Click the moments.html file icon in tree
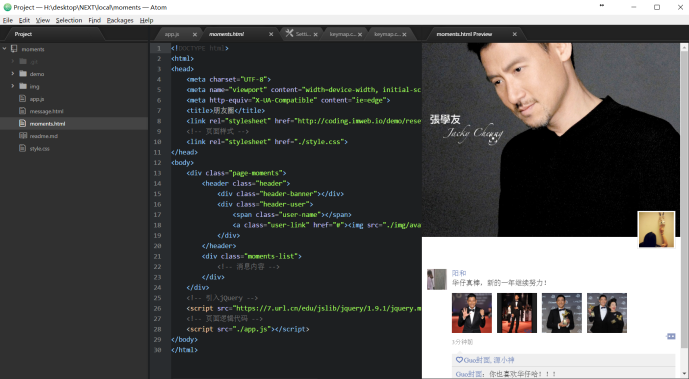Screen dimensions: 689x379 [22, 123]
